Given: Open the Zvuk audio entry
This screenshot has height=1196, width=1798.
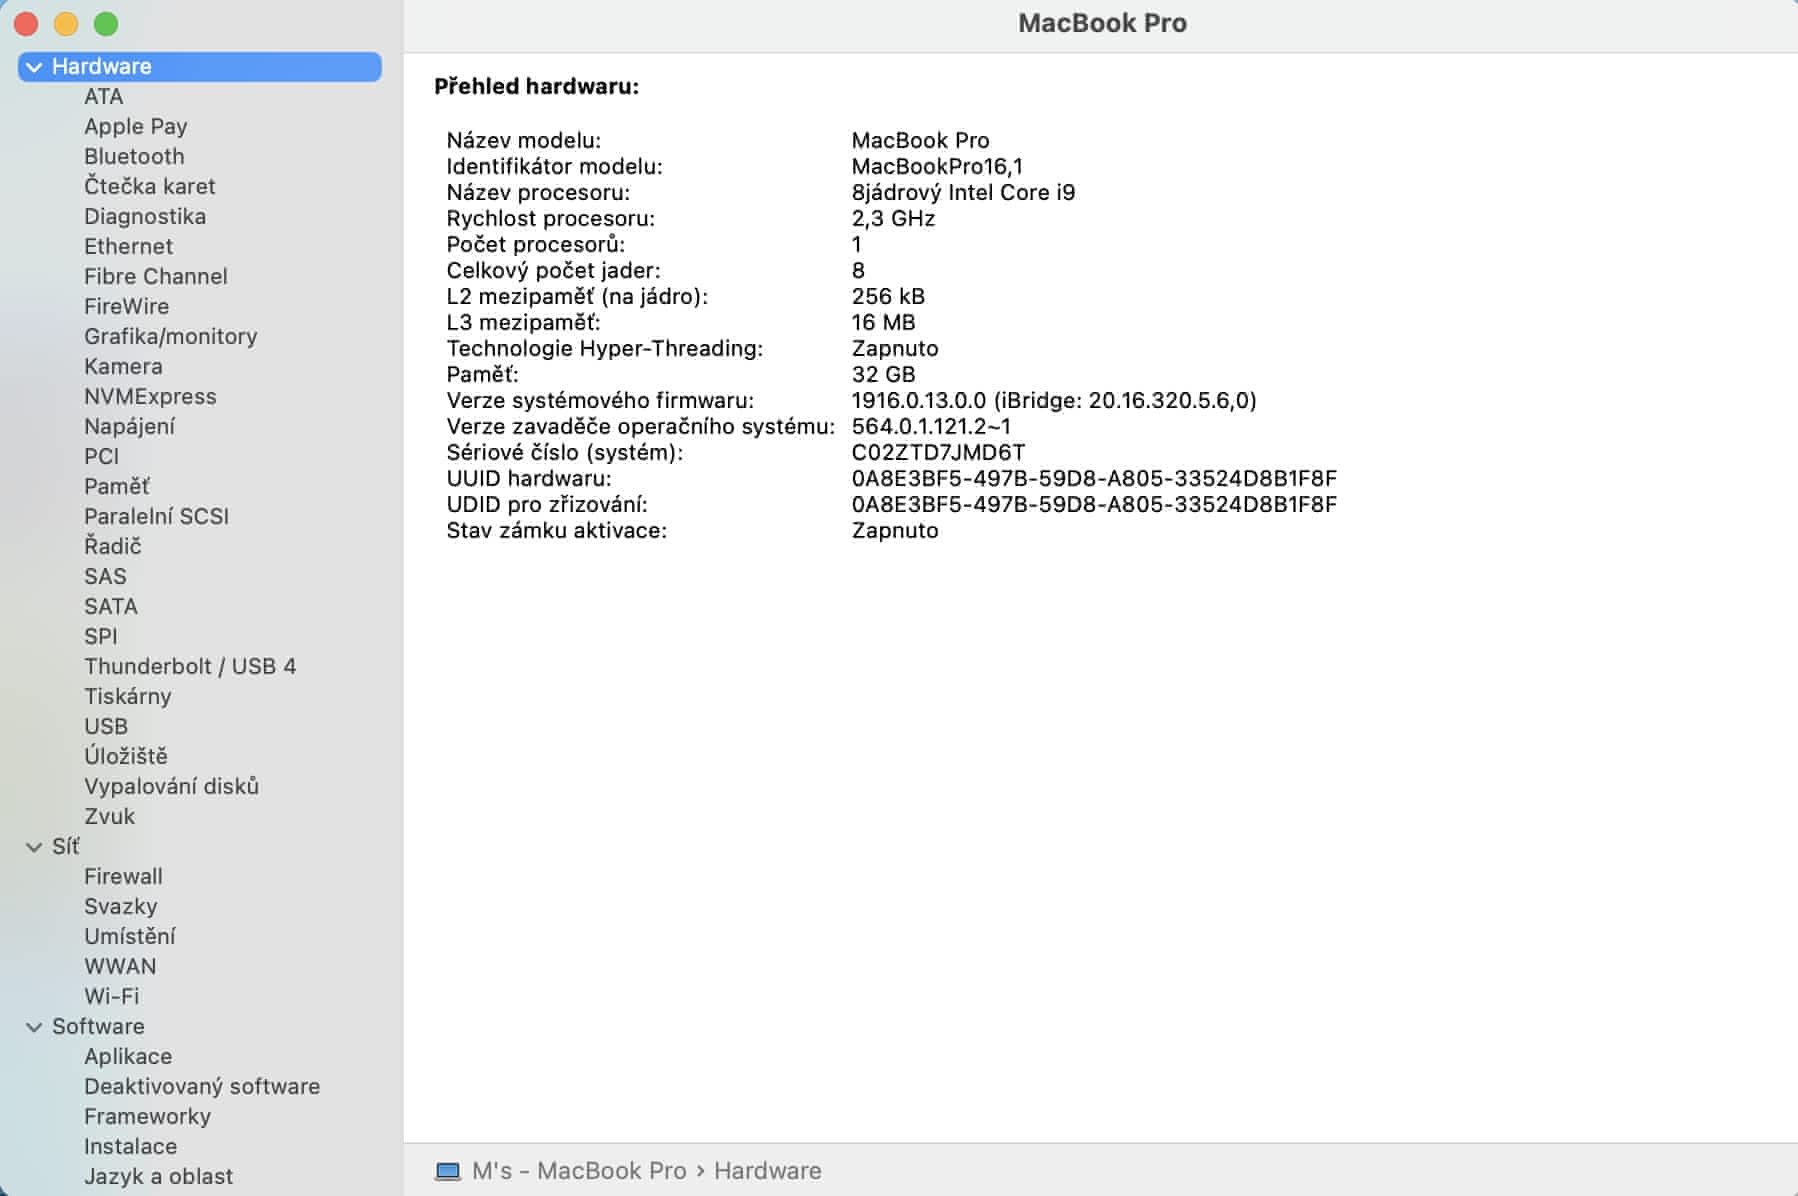Looking at the screenshot, I should (110, 817).
